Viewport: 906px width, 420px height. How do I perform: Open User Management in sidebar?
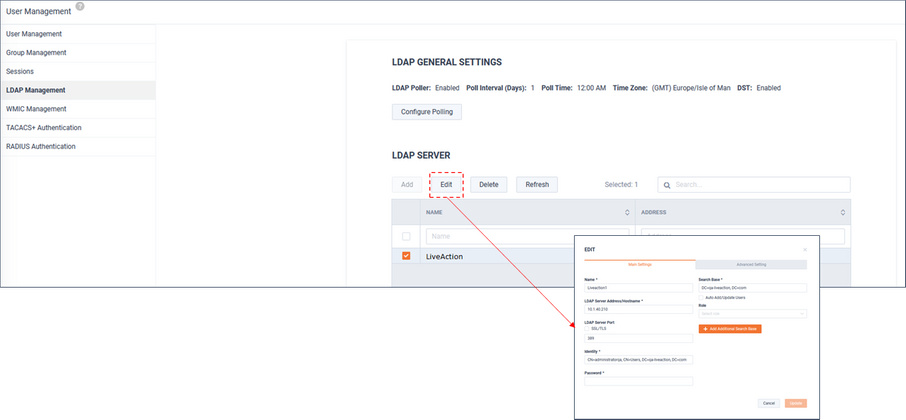[78, 34]
